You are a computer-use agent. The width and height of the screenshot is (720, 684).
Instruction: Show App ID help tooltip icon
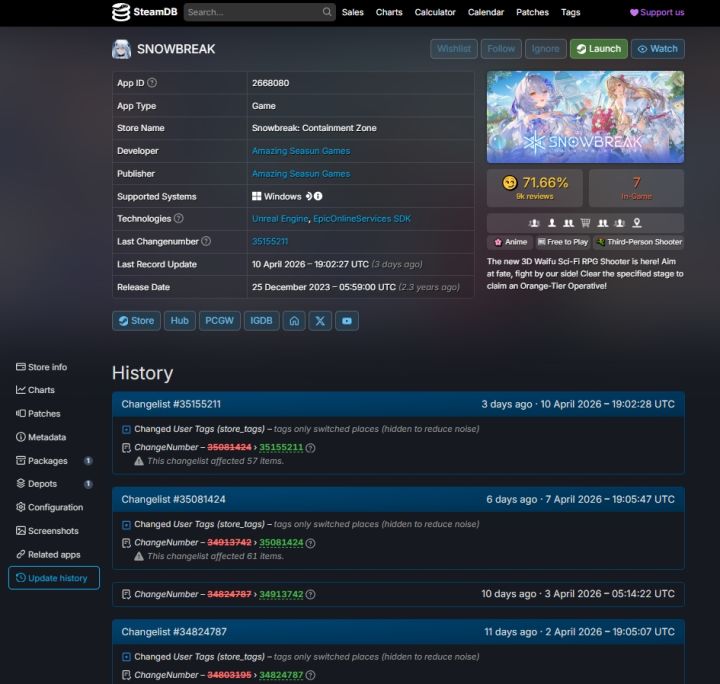coord(152,83)
